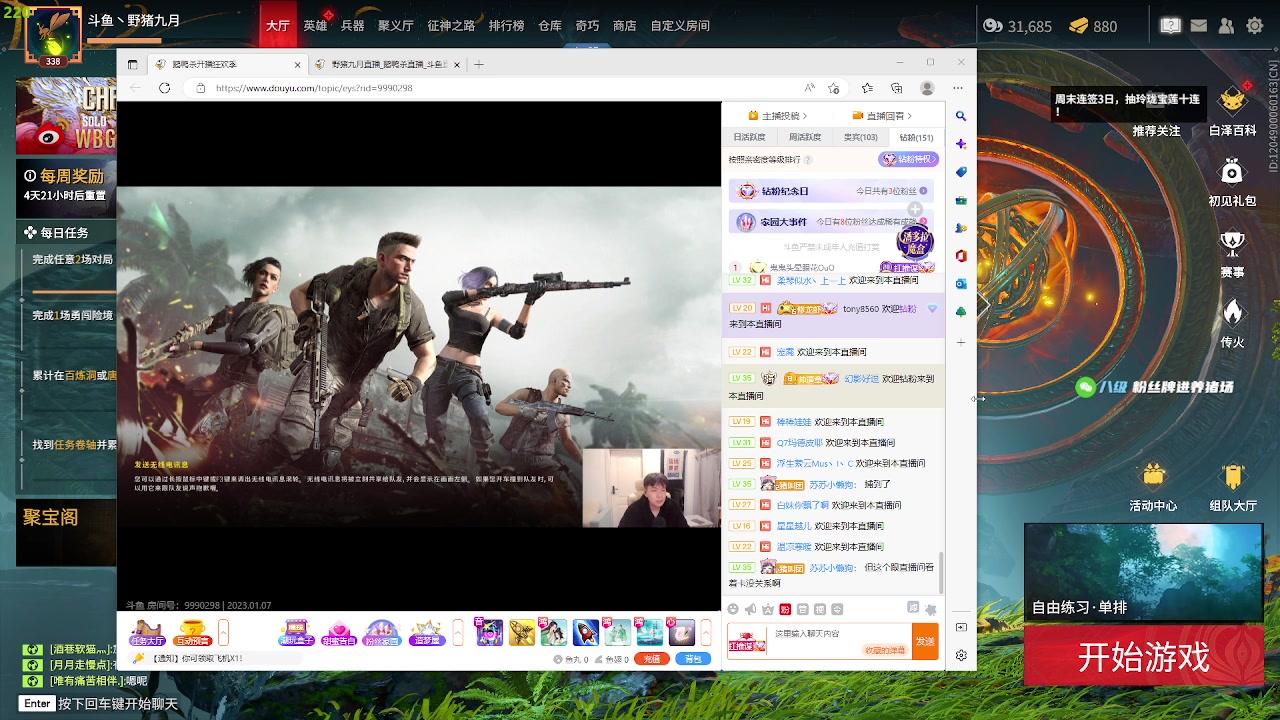Open the read aloud icon in address bar
This screenshot has height=720, width=1280.
click(x=809, y=88)
